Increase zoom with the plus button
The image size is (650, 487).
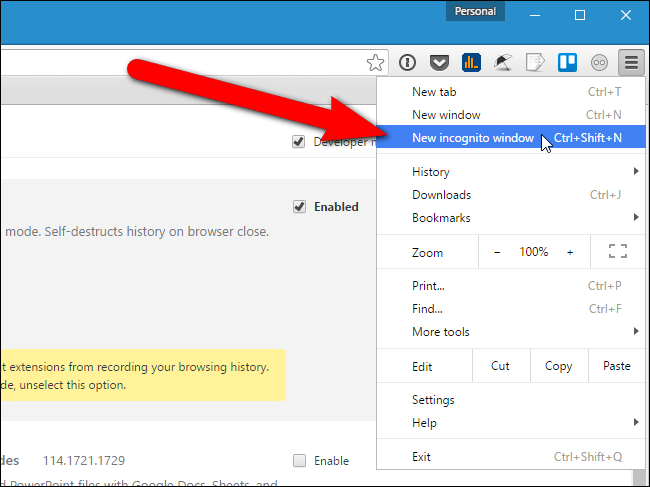tap(570, 252)
